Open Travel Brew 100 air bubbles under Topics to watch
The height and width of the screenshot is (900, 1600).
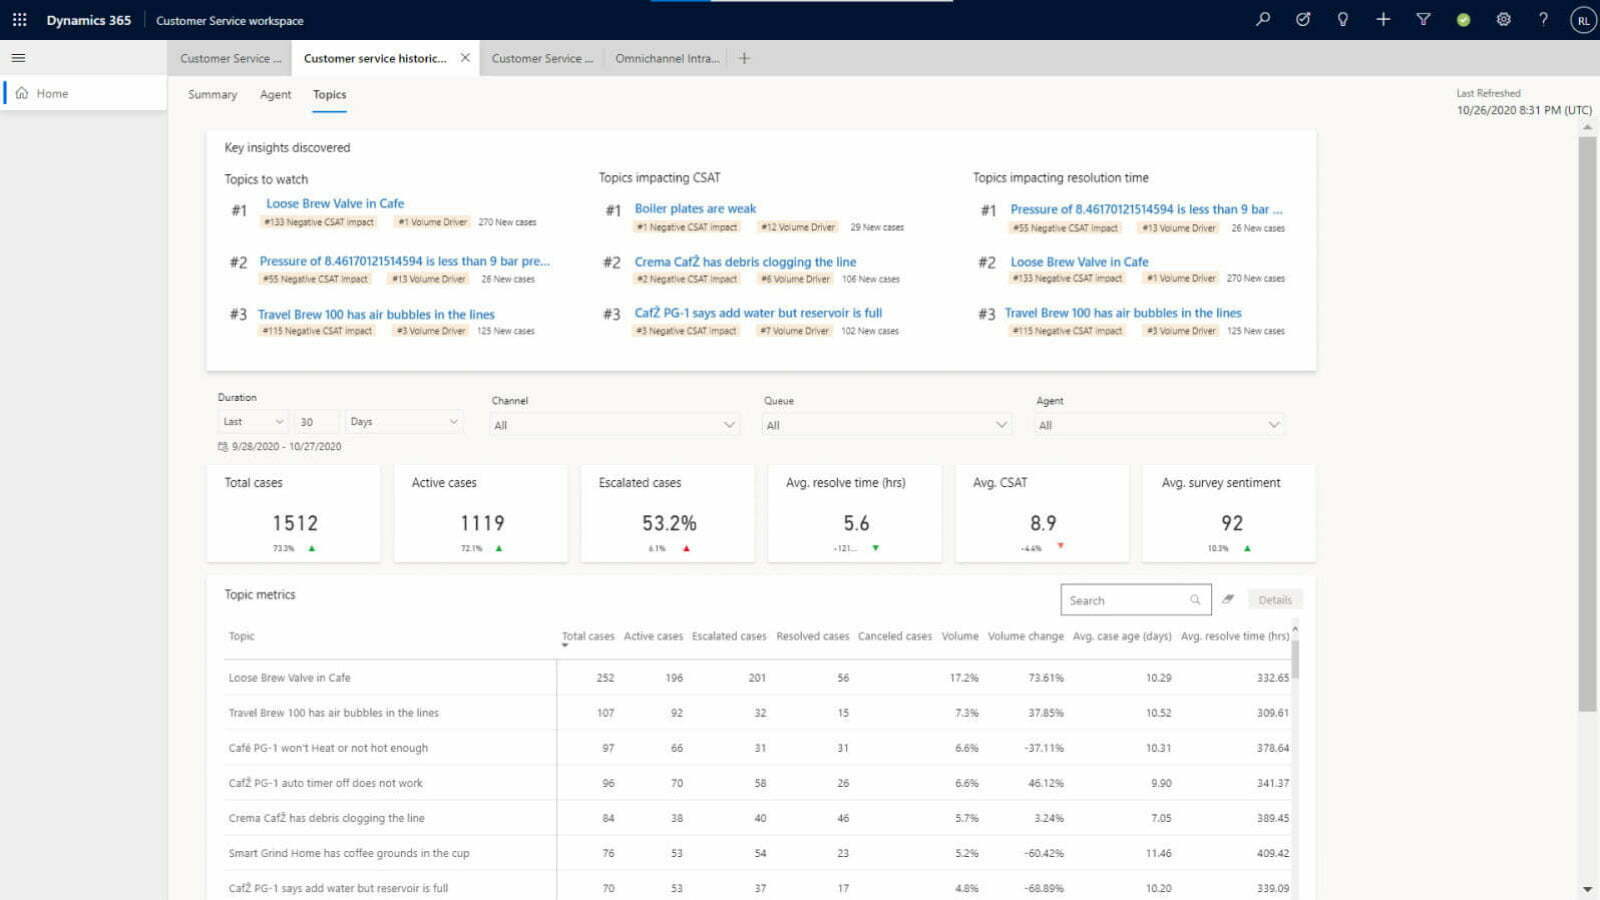point(376,314)
